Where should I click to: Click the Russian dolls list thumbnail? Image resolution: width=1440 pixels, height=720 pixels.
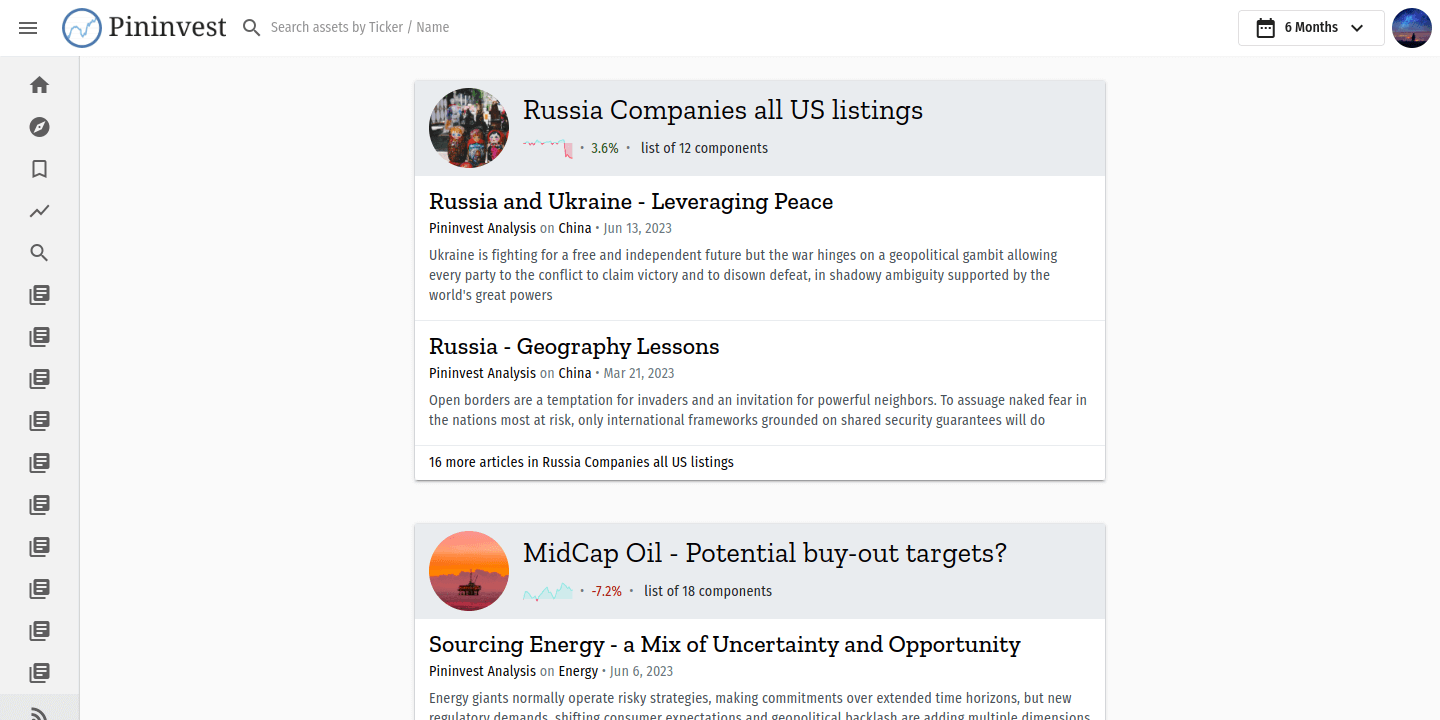pyautogui.click(x=469, y=128)
